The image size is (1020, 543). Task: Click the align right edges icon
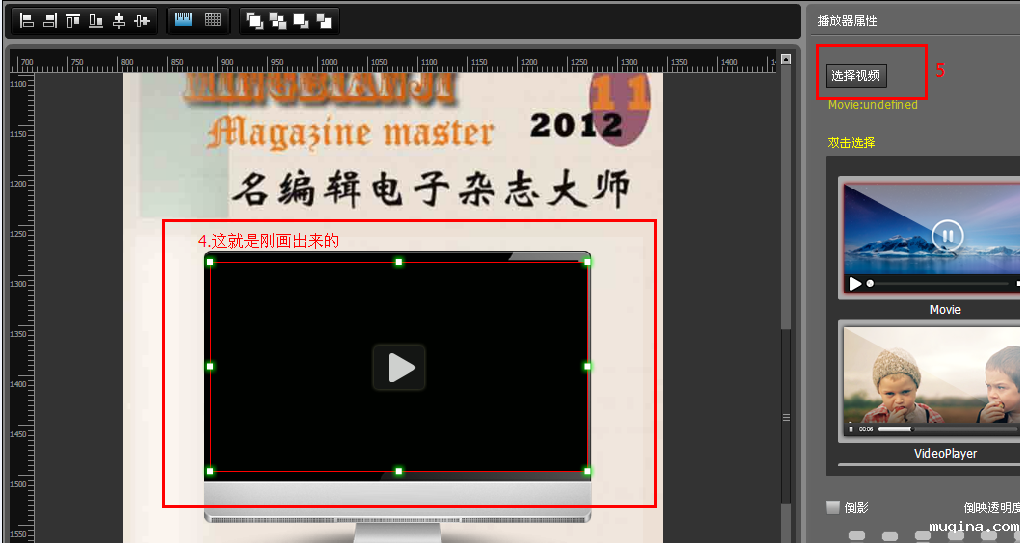pos(49,20)
